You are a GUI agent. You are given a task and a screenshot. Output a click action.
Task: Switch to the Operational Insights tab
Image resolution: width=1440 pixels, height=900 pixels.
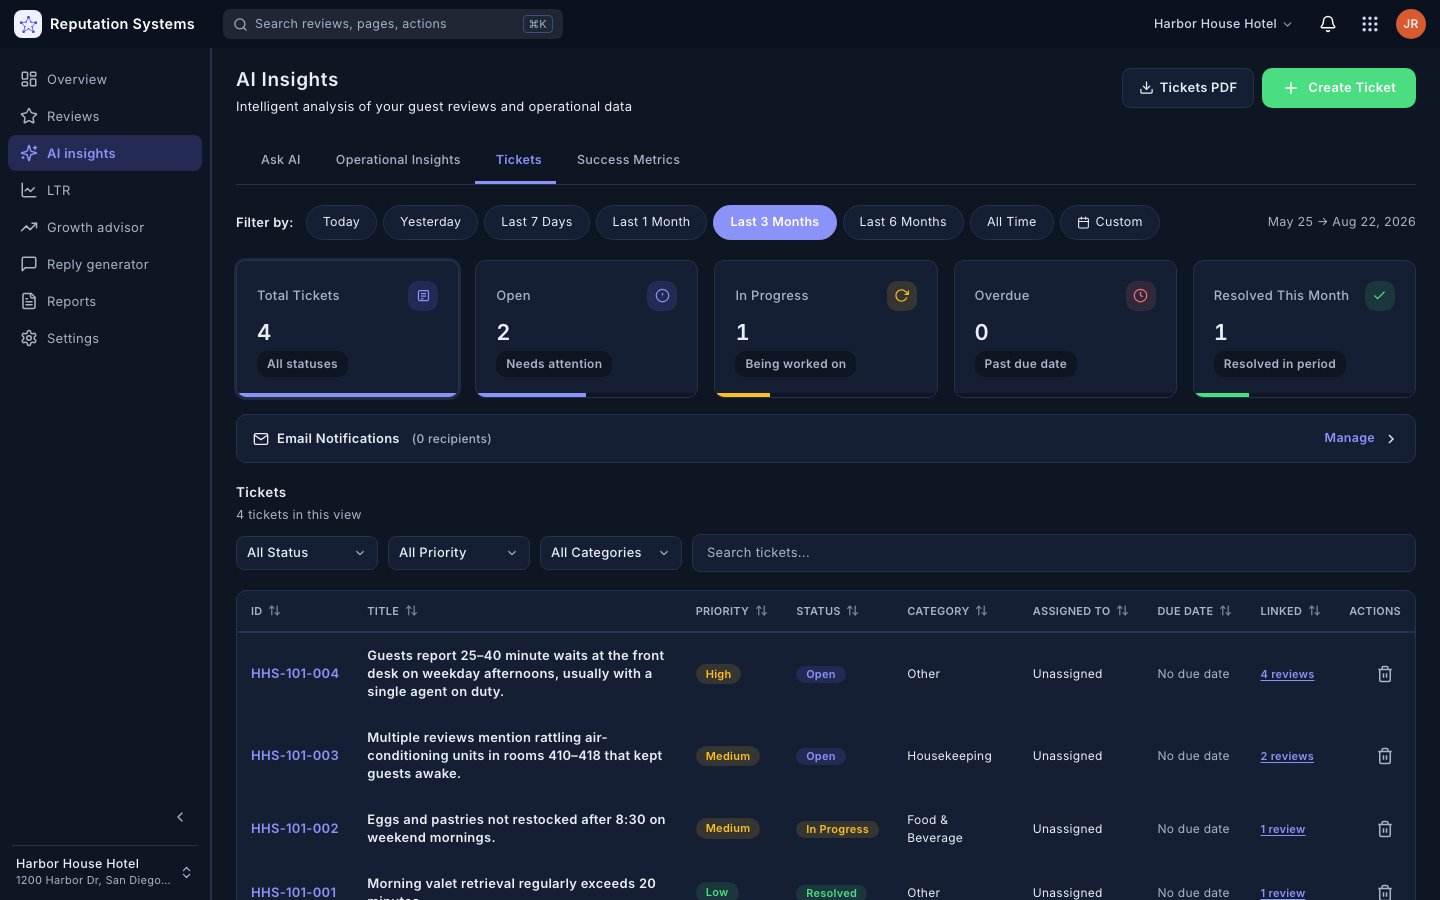(x=398, y=160)
